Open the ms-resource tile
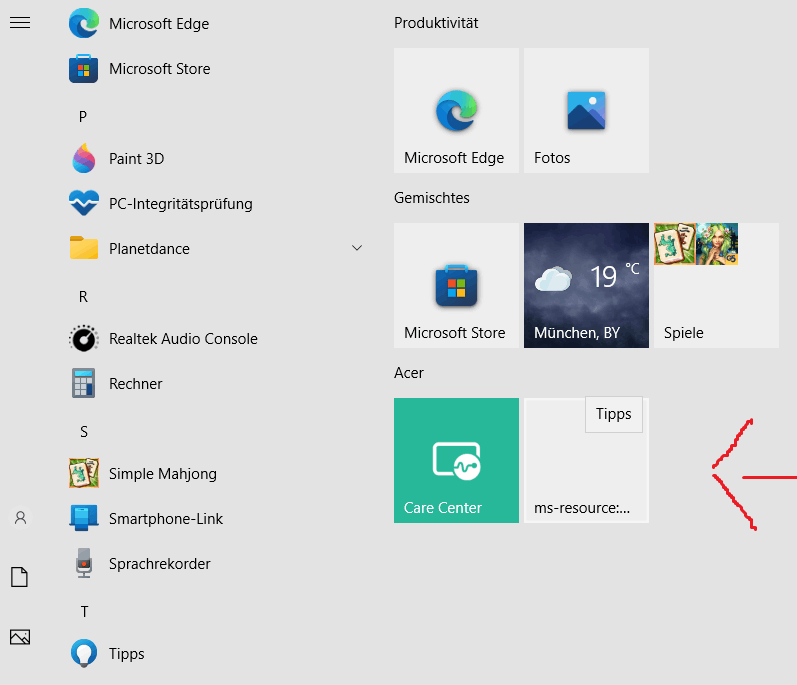 point(587,460)
